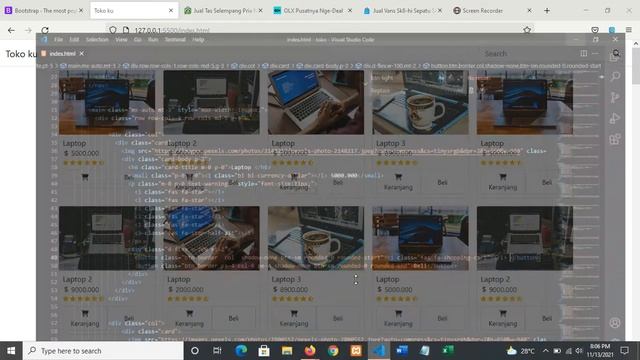This screenshot has height=360, width=640.
Task: Close the Toko ku browser tab
Action: (171, 11)
